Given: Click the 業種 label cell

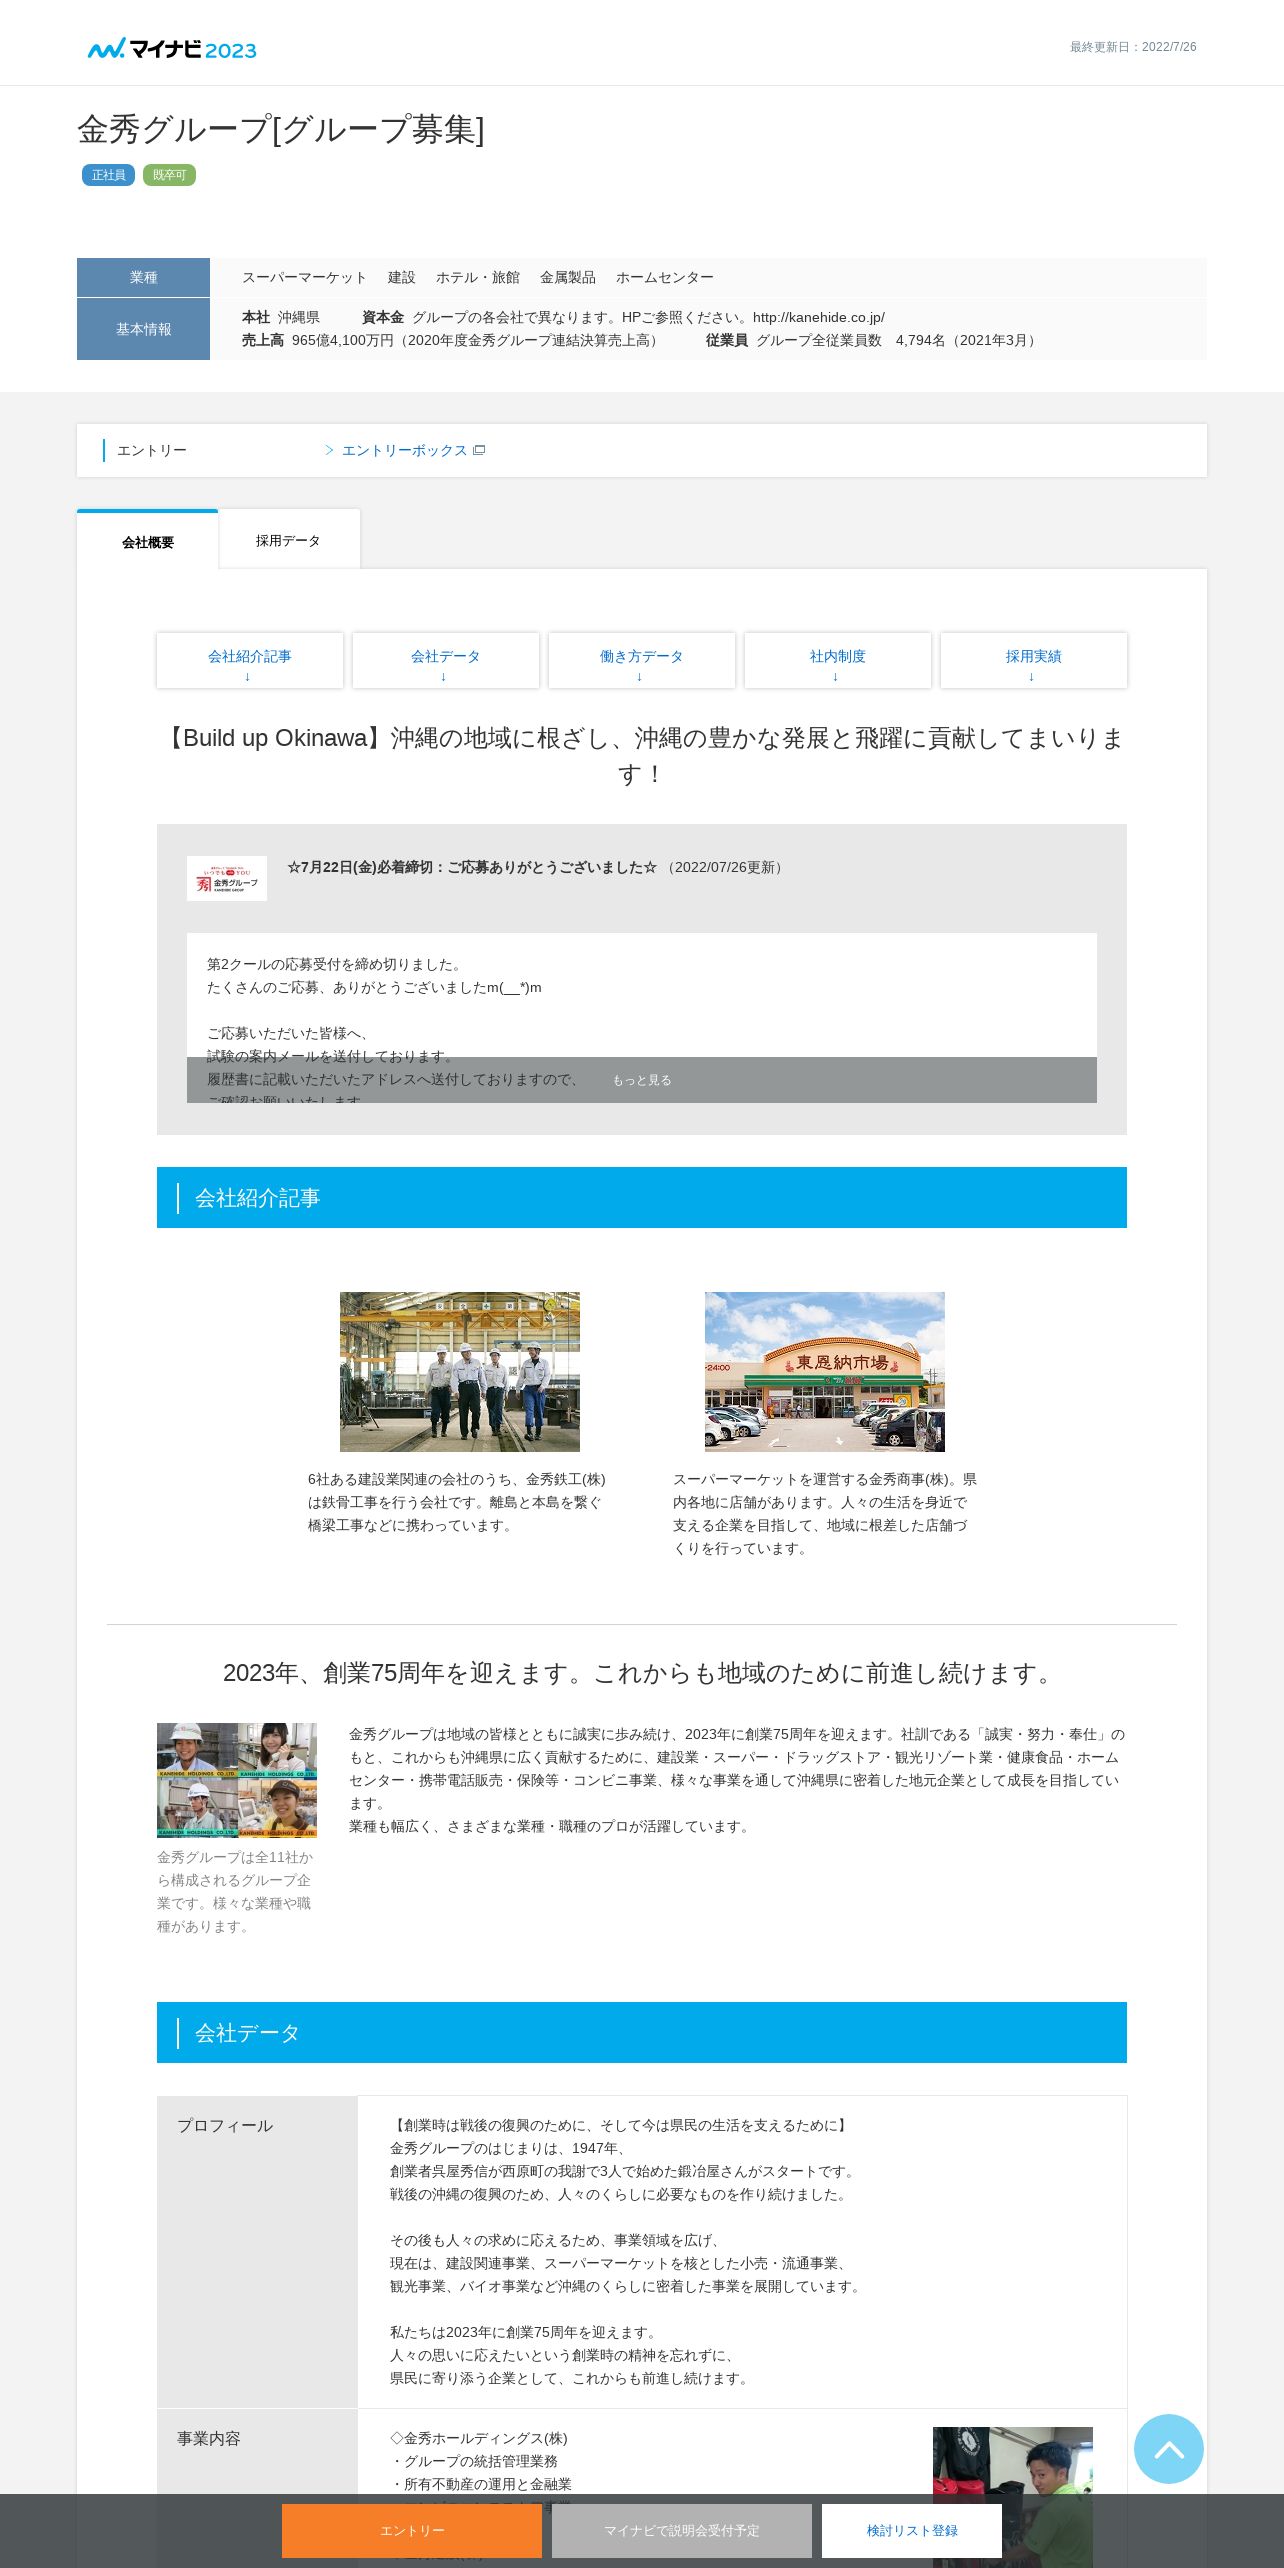Looking at the screenshot, I should 143,277.
